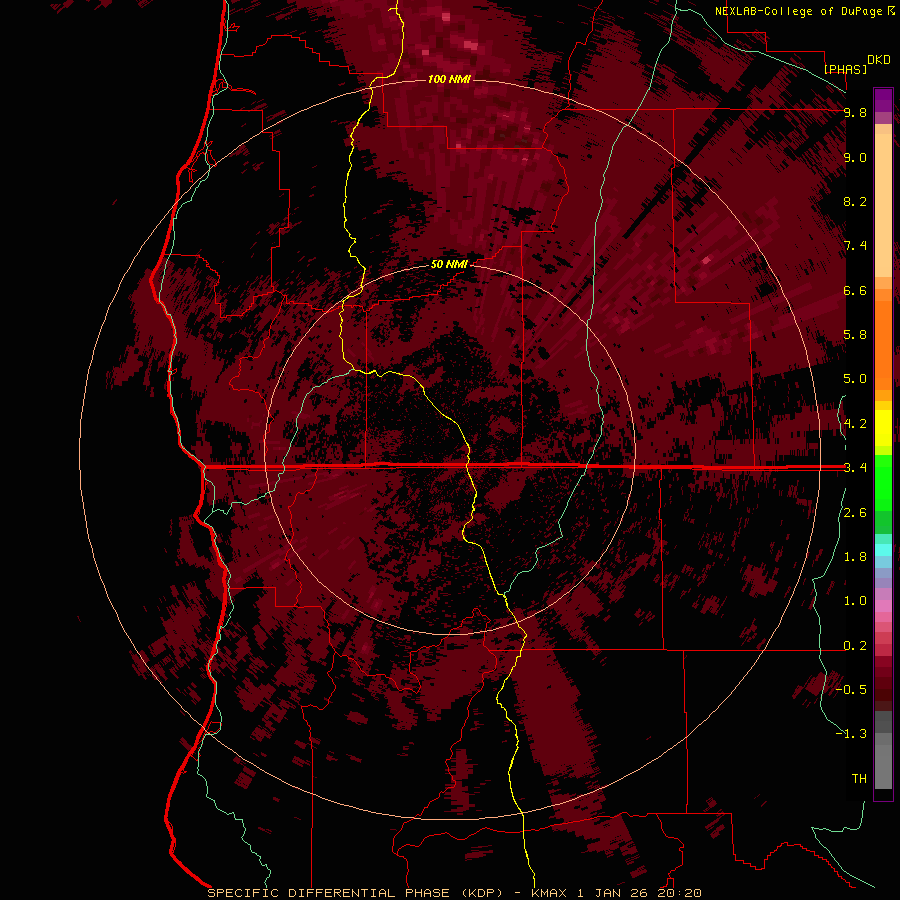
Task: Click the 1.0 scale label
Action: 855,601
